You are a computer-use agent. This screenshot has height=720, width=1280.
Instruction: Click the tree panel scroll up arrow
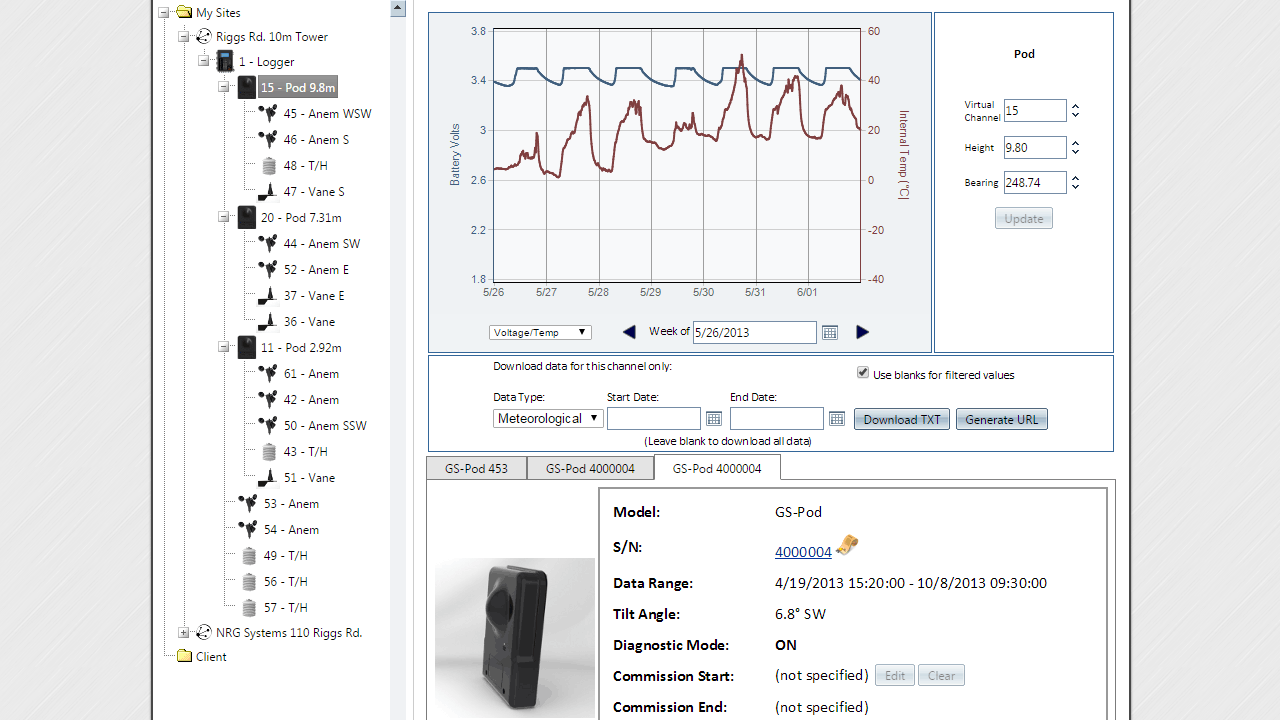click(398, 8)
